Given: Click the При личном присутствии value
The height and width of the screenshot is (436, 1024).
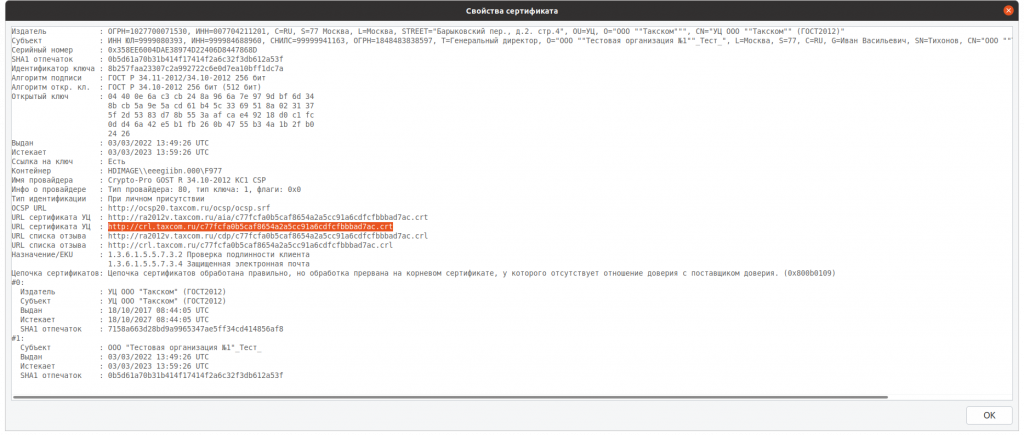Looking at the screenshot, I should tap(157, 198).
